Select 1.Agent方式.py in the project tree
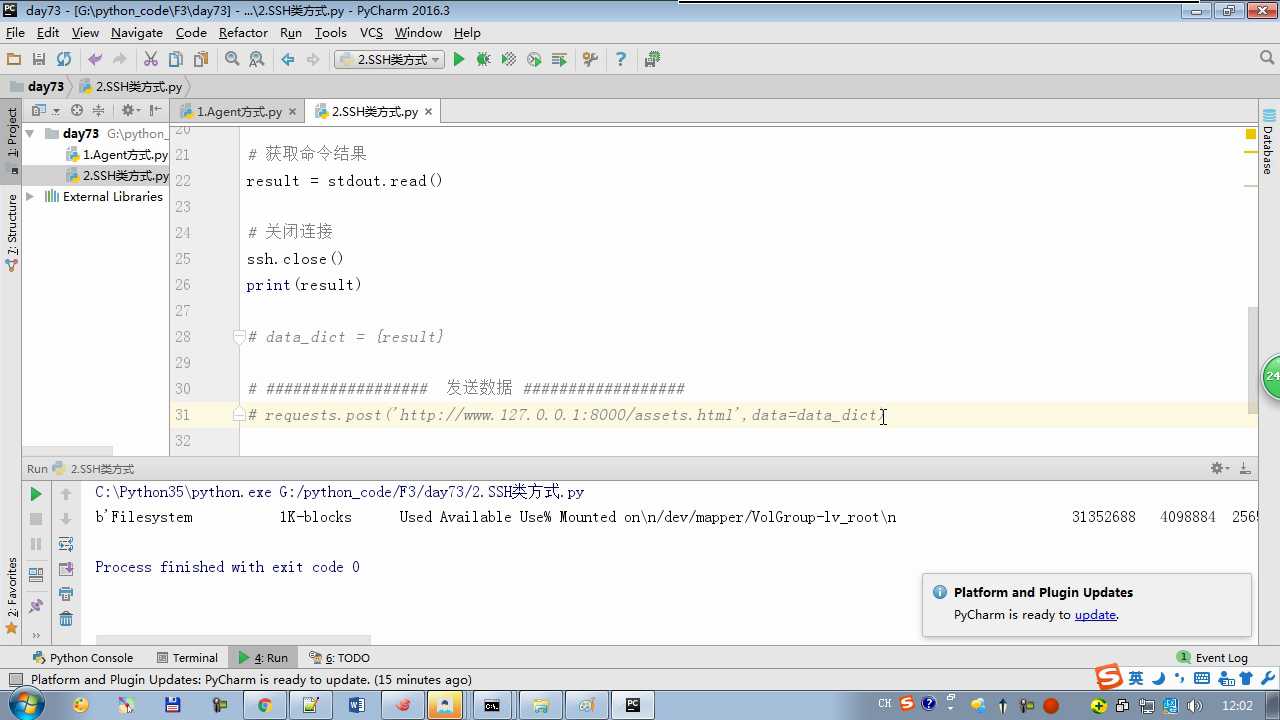This screenshot has width=1280, height=720. 116,155
